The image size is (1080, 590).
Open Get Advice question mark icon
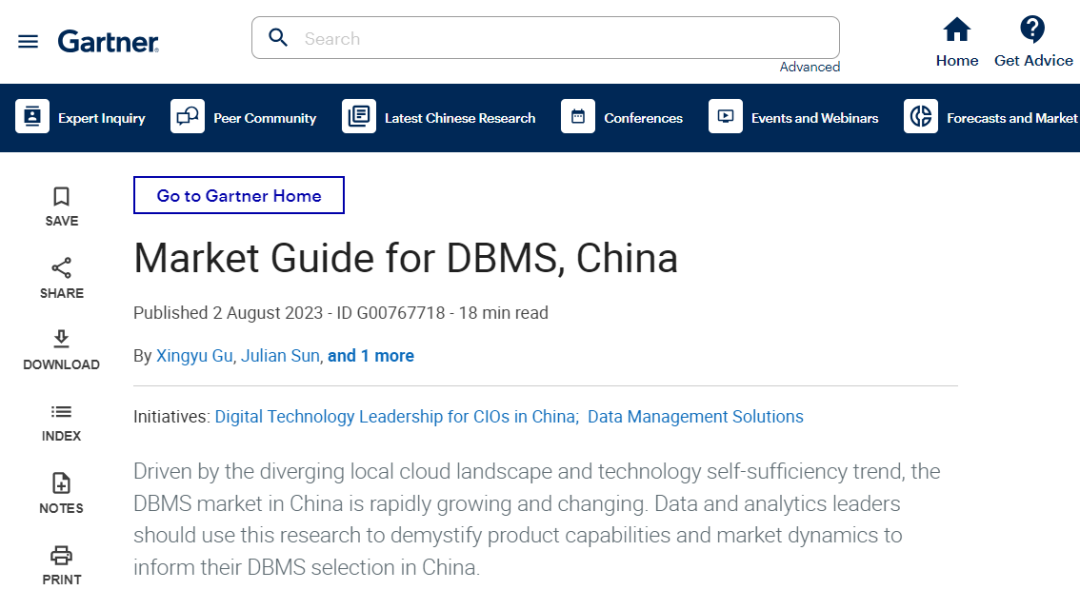point(1032,30)
